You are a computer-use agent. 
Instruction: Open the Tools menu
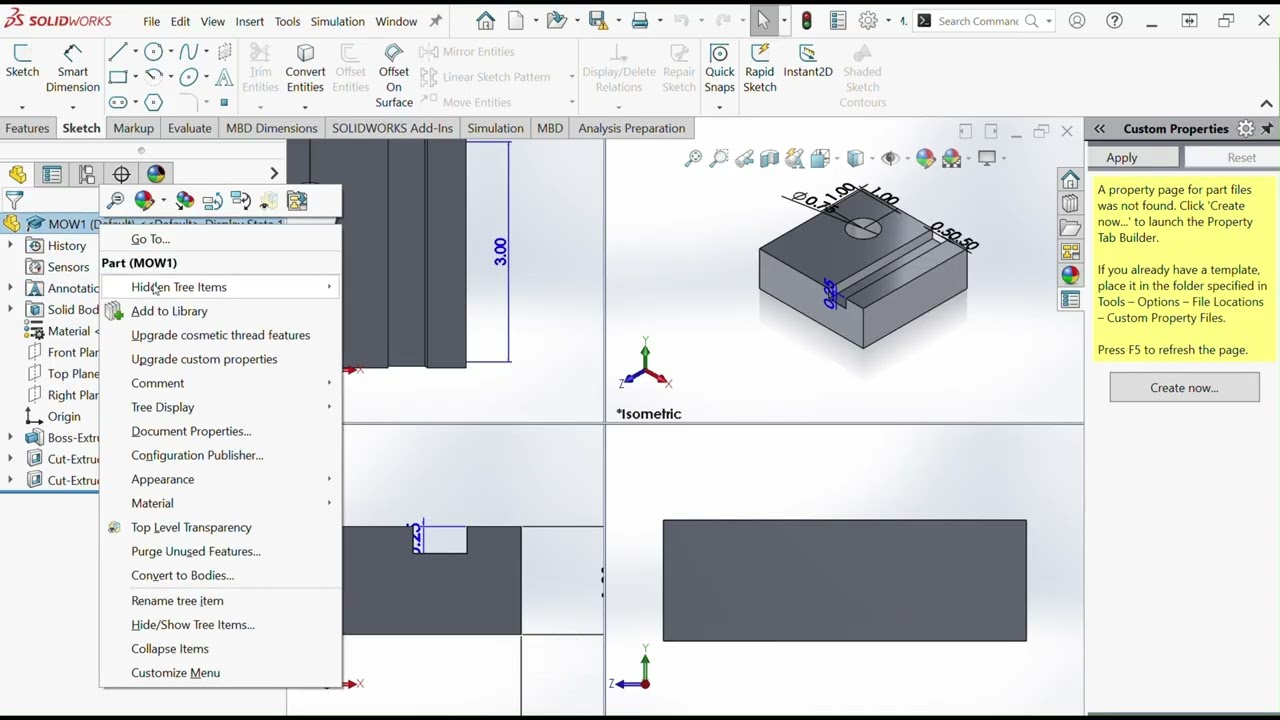pyautogui.click(x=287, y=21)
